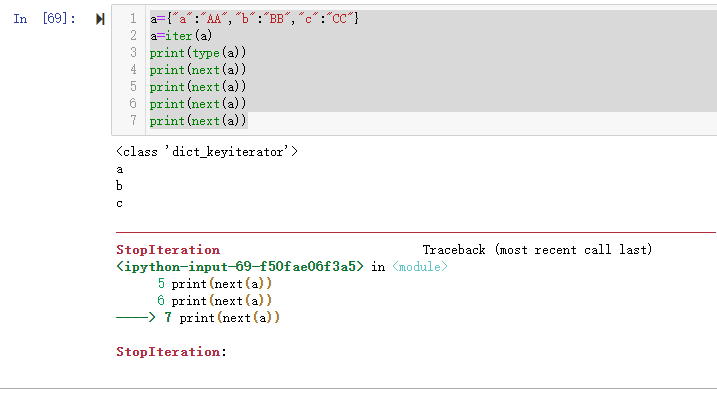Click the StopIteration error heading
Image resolution: width=717 pixels, height=395 pixels.
pyautogui.click(x=168, y=250)
